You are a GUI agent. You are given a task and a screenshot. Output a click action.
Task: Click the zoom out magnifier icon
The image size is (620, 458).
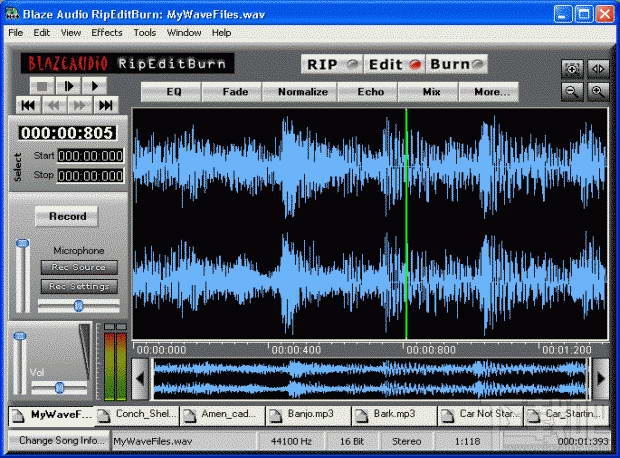(x=573, y=91)
